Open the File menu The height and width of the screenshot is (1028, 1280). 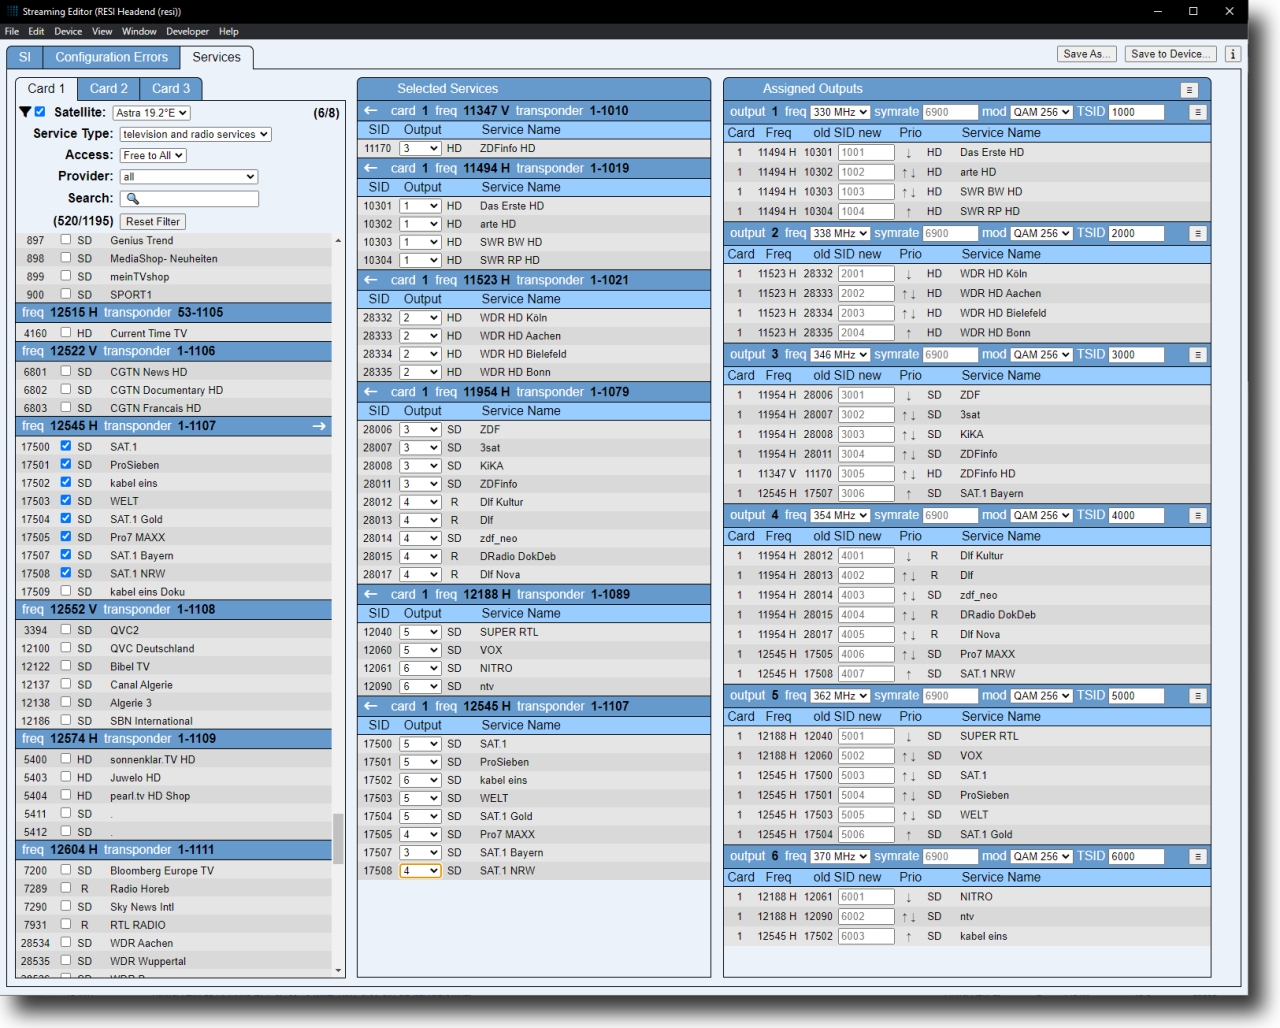[12, 31]
